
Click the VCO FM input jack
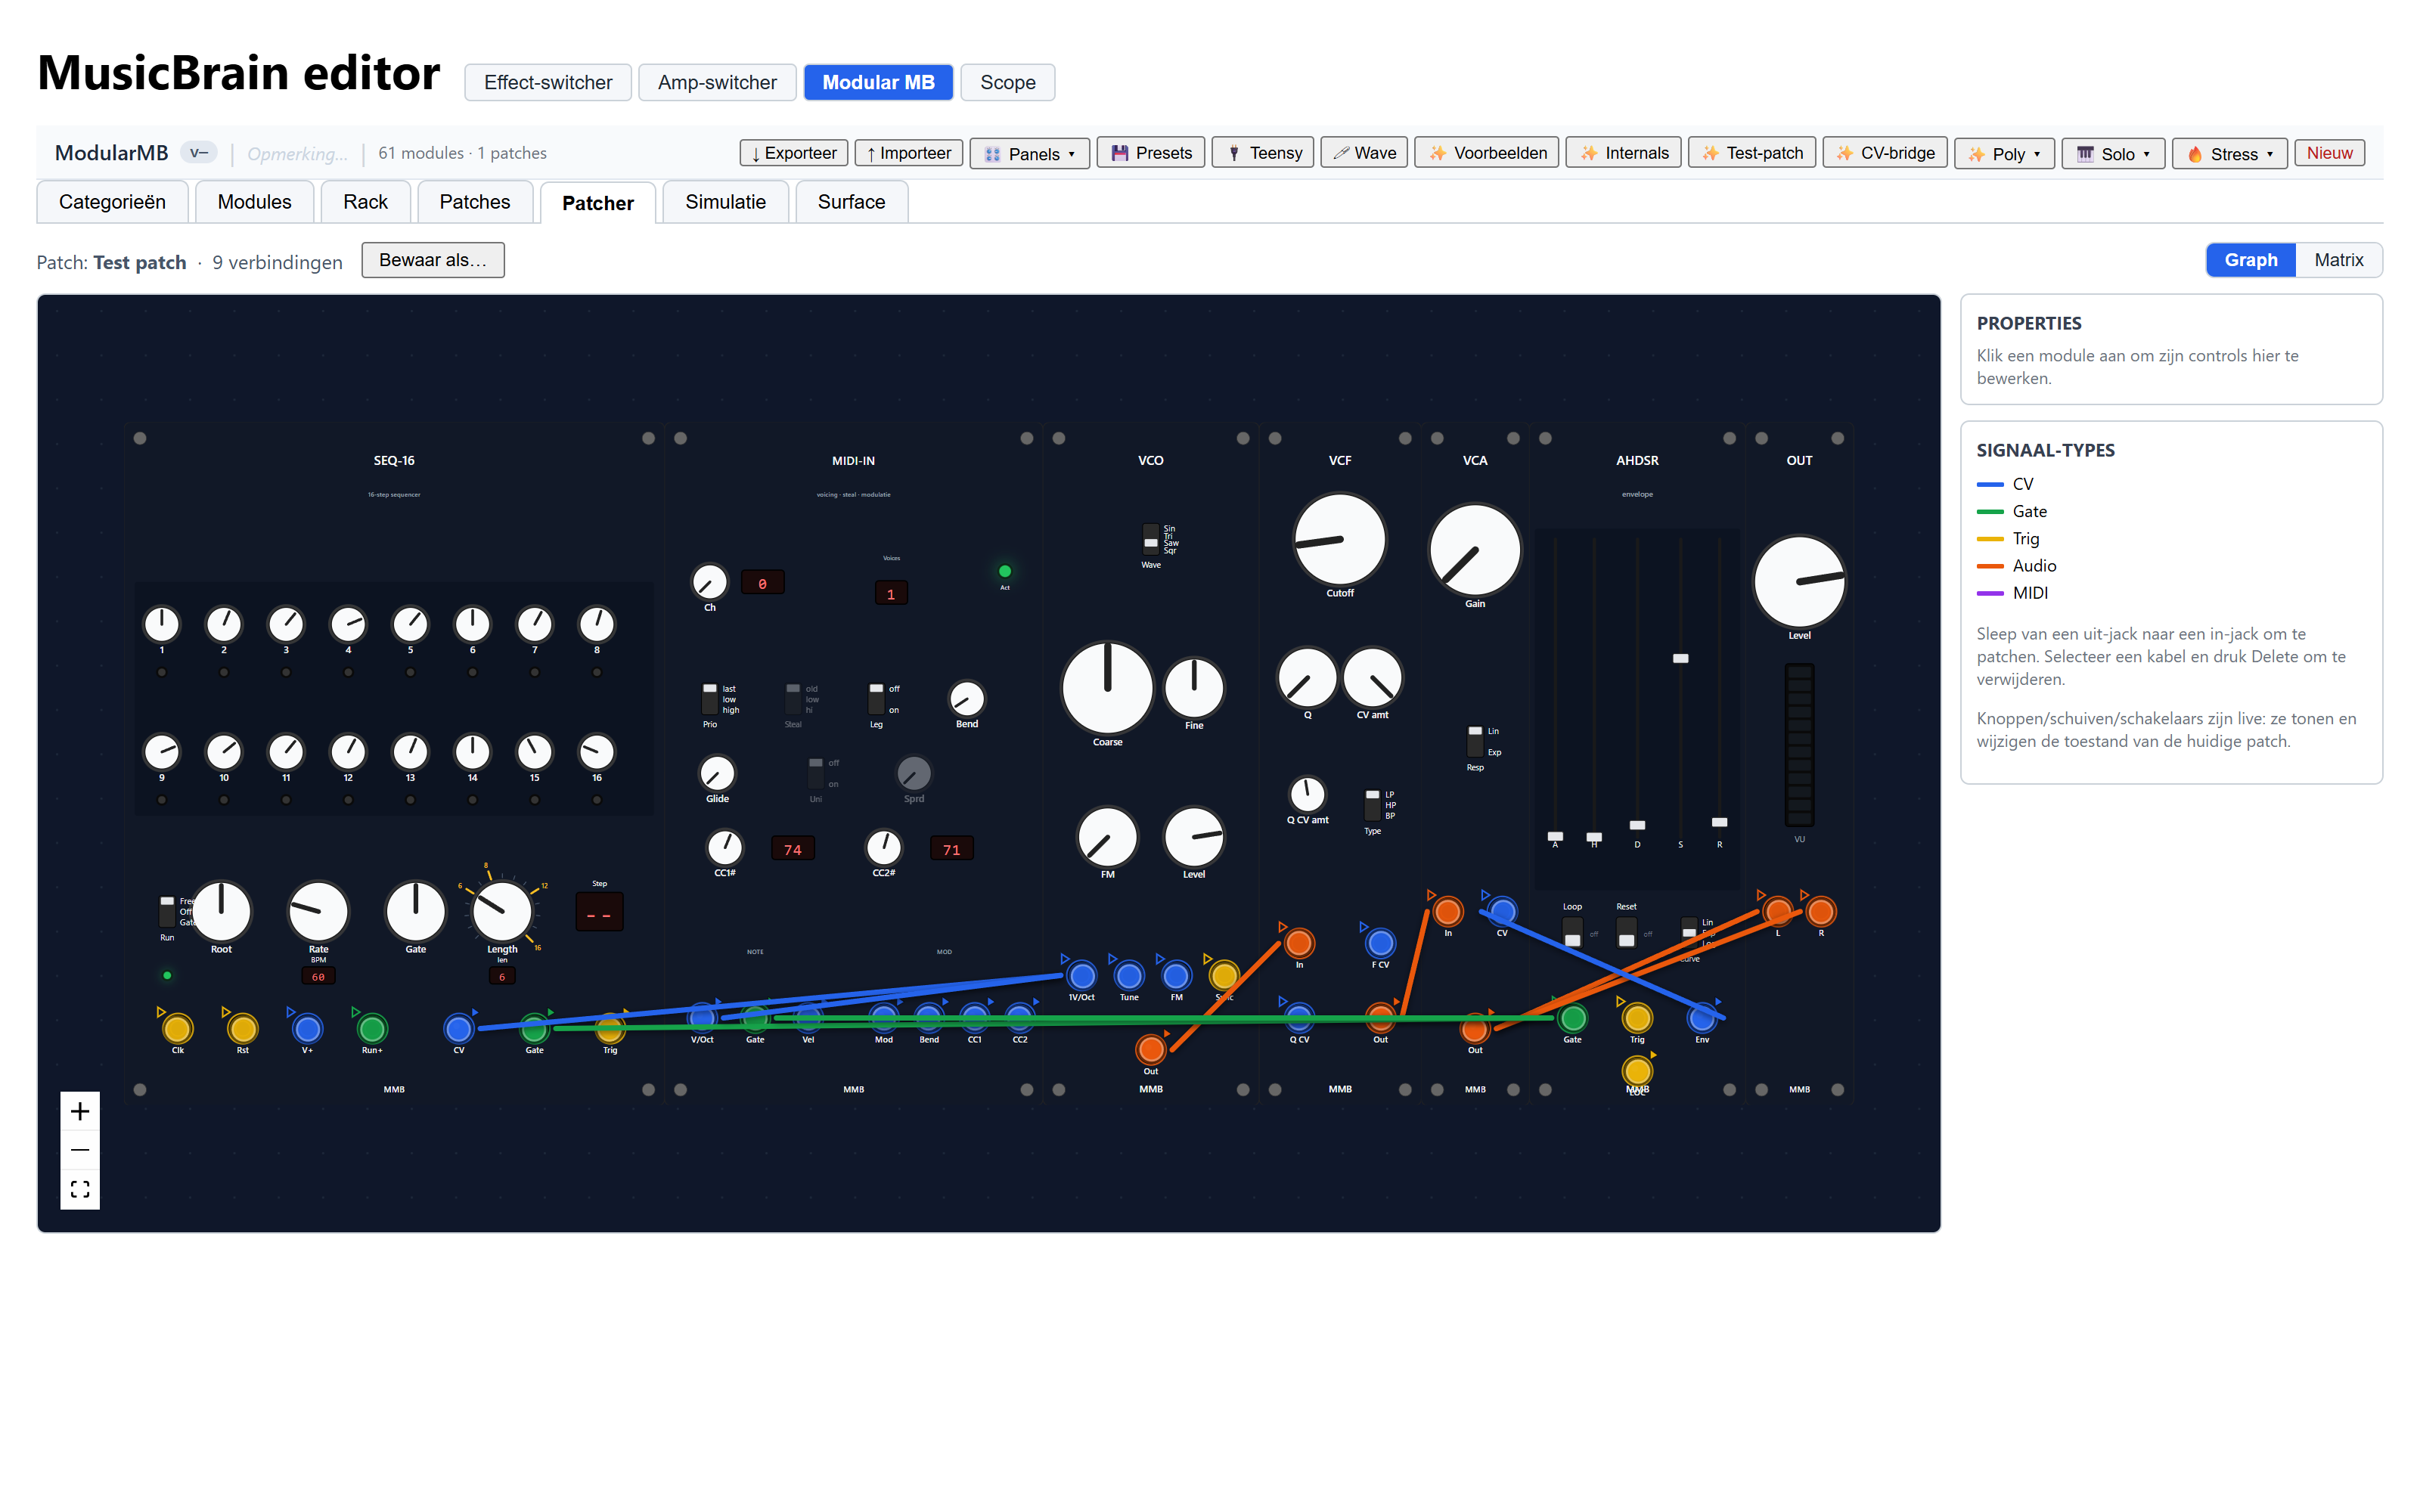click(1176, 975)
